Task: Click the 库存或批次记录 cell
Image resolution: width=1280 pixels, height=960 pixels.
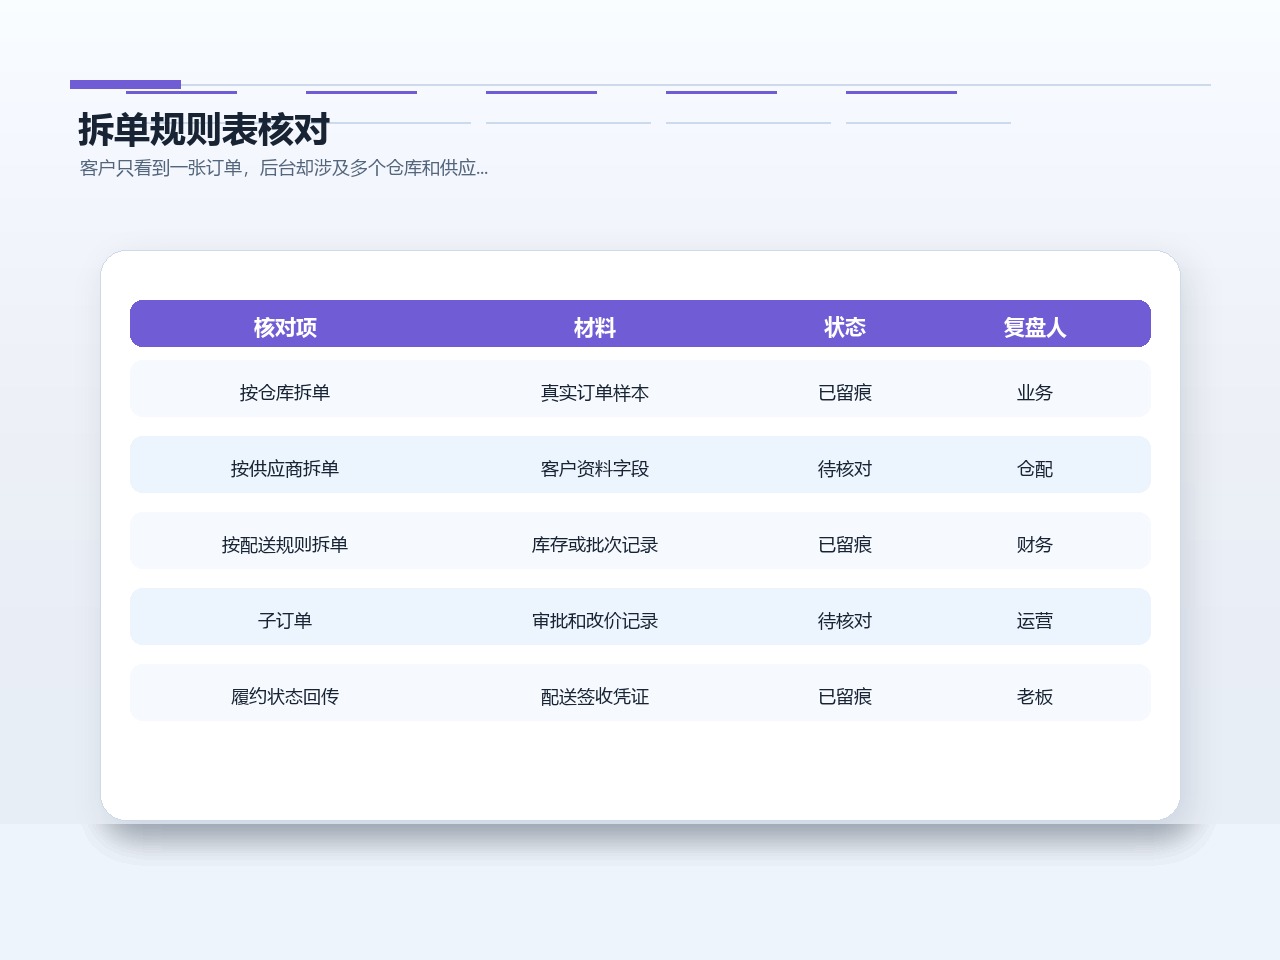Action: (x=595, y=545)
